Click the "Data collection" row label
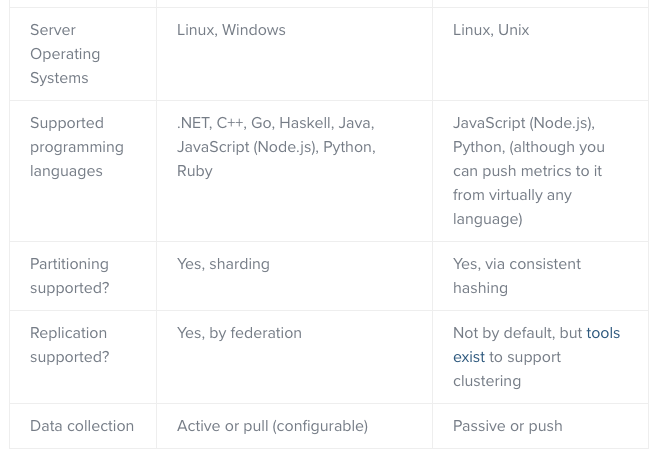Viewport: 655px width, 456px height. click(x=82, y=426)
